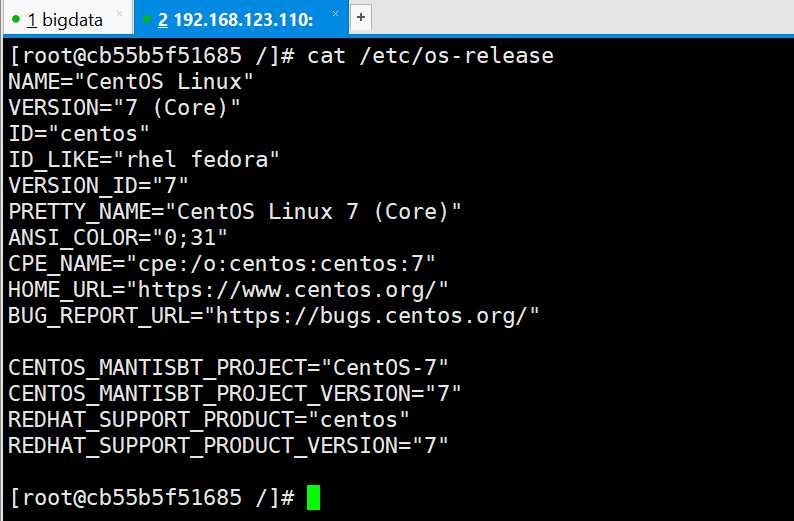This screenshot has height=521, width=794.
Task: Click the CPE_NAME="cpe:/o:centos:centos:7" line
Action: (222, 264)
